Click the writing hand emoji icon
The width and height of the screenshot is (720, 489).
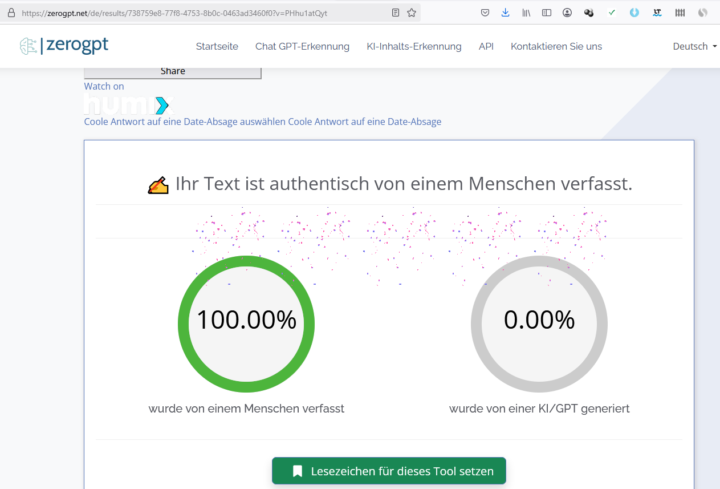point(158,185)
